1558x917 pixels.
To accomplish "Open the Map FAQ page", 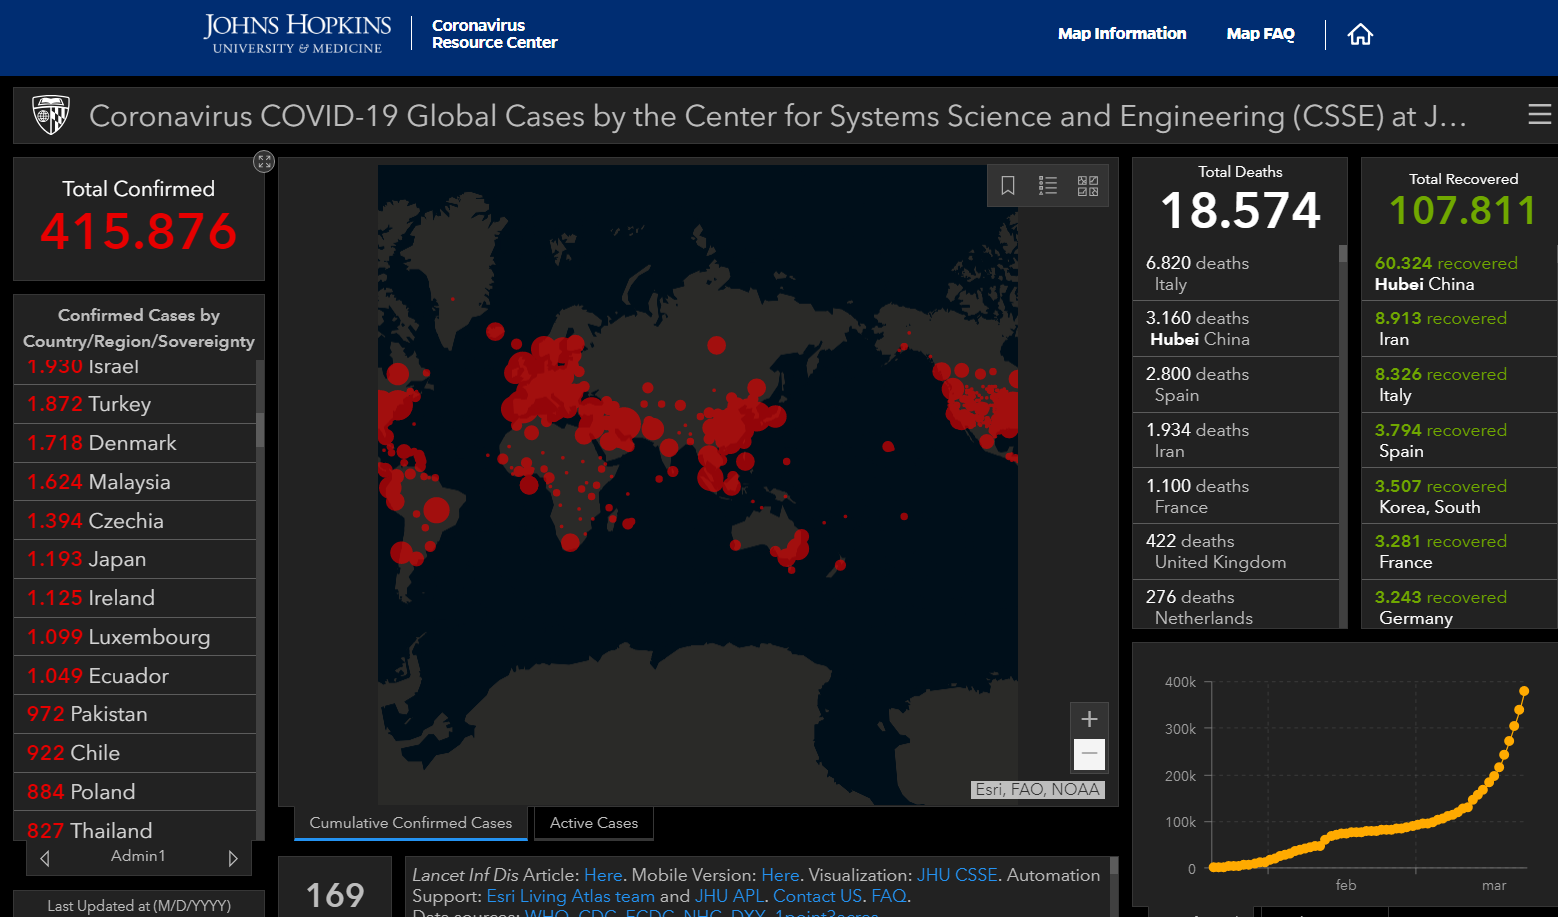I will (x=1260, y=34).
